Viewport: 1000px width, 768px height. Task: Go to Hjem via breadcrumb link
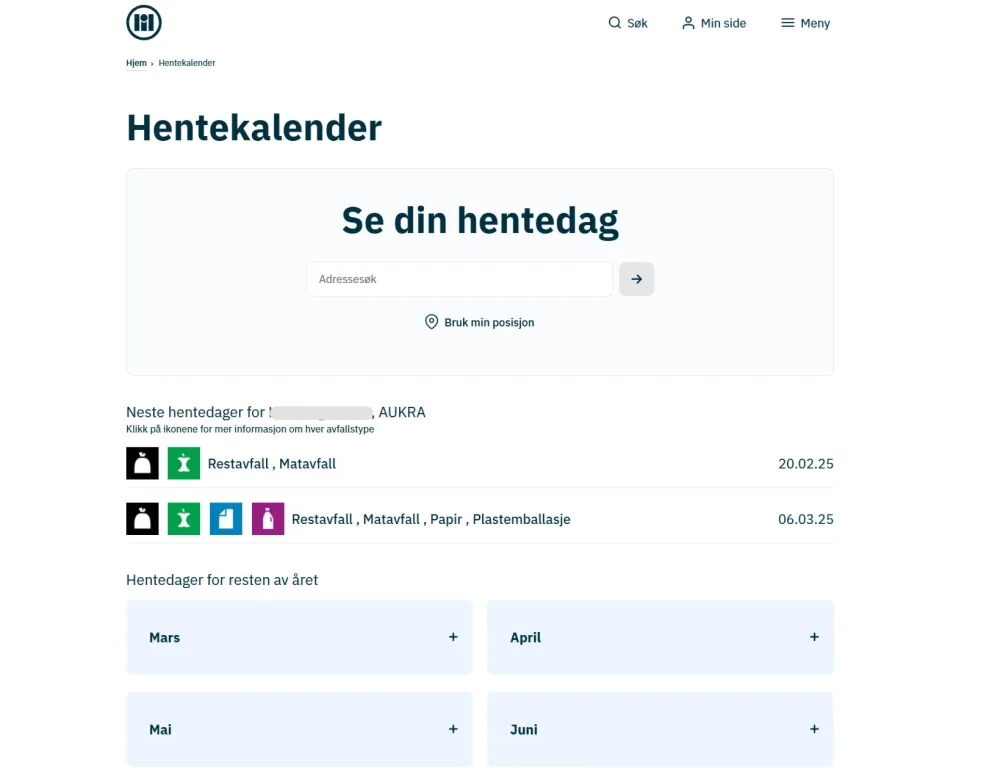click(136, 63)
